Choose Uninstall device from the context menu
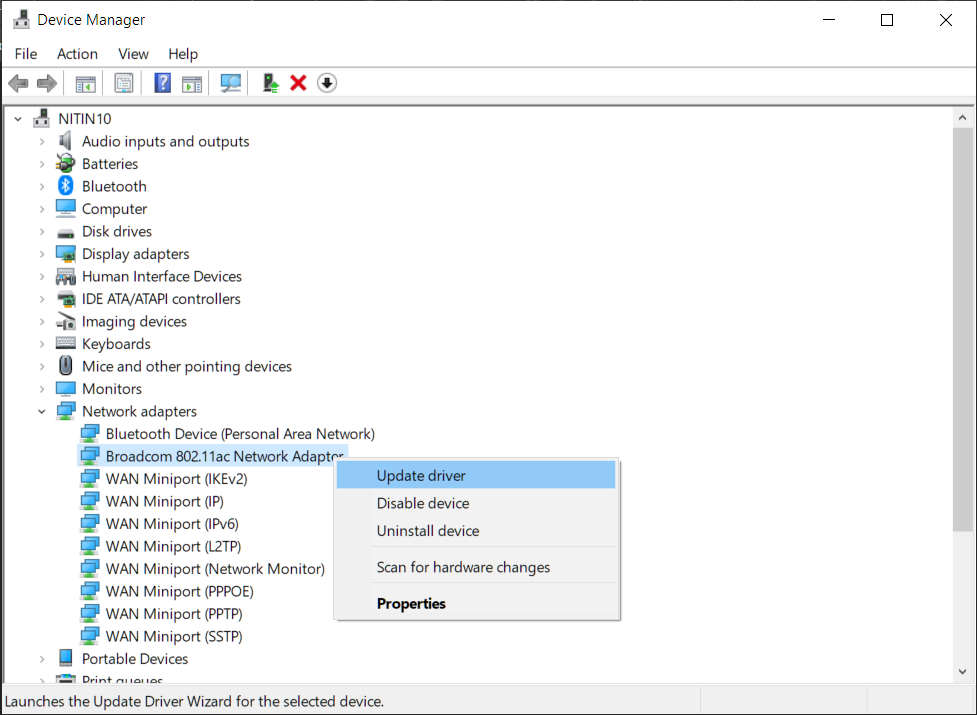This screenshot has height=715, width=977. click(x=476, y=531)
